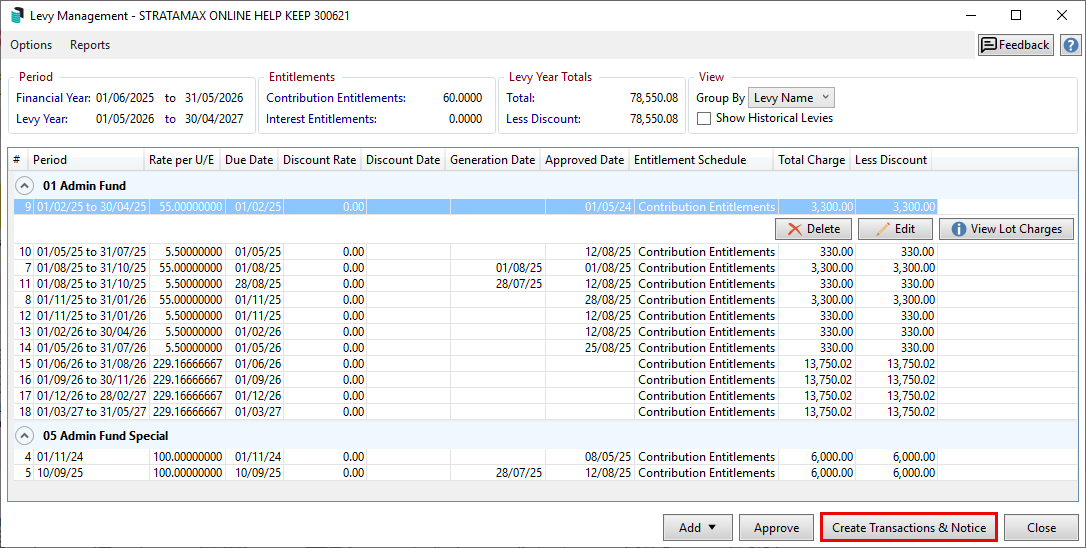The height and width of the screenshot is (548, 1086).
Task: Click Create Transactions & Notice button
Action: click(x=908, y=528)
